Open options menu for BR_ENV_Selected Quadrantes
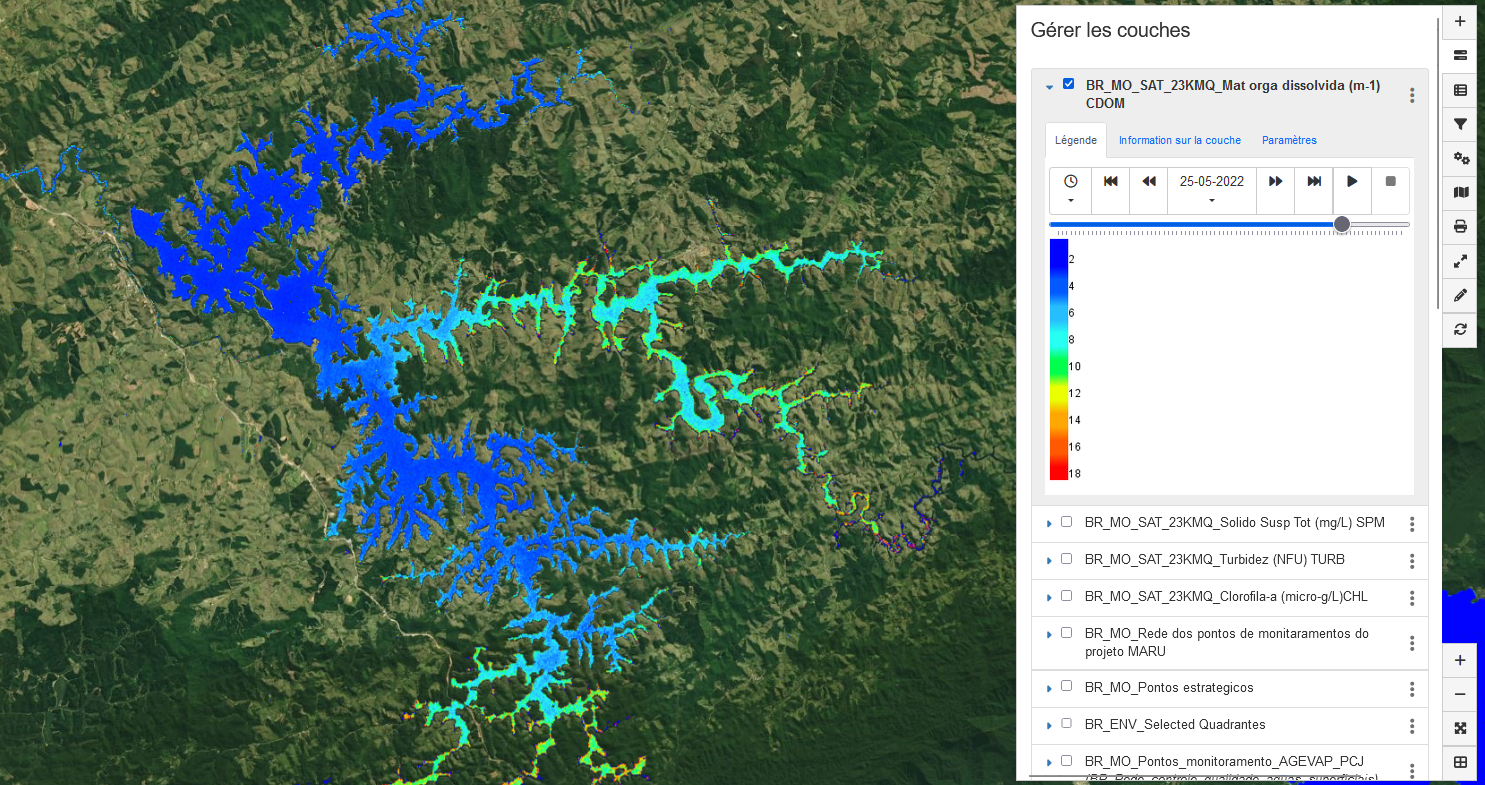1485x785 pixels. click(x=1412, y=726)
